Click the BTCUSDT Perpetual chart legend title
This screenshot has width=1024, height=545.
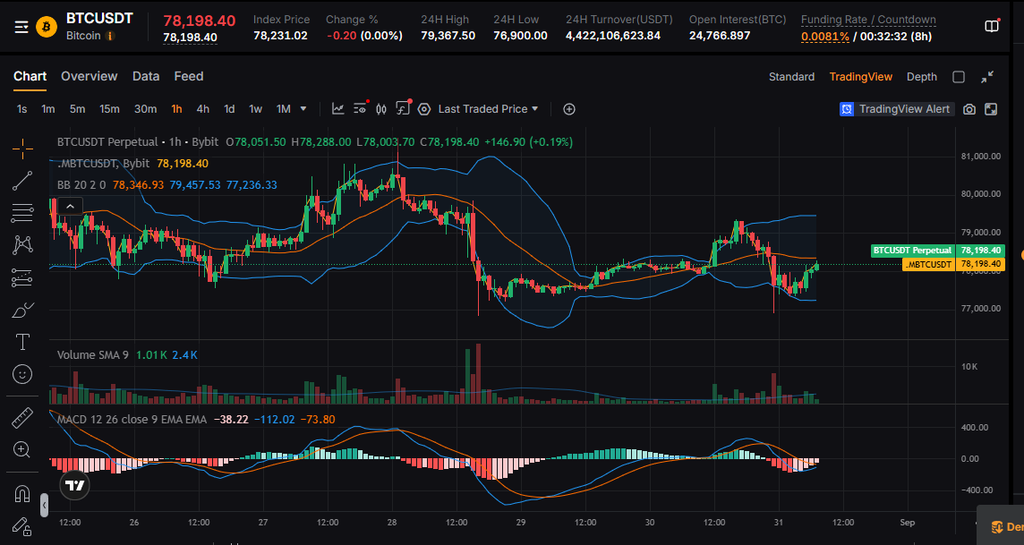107,142
